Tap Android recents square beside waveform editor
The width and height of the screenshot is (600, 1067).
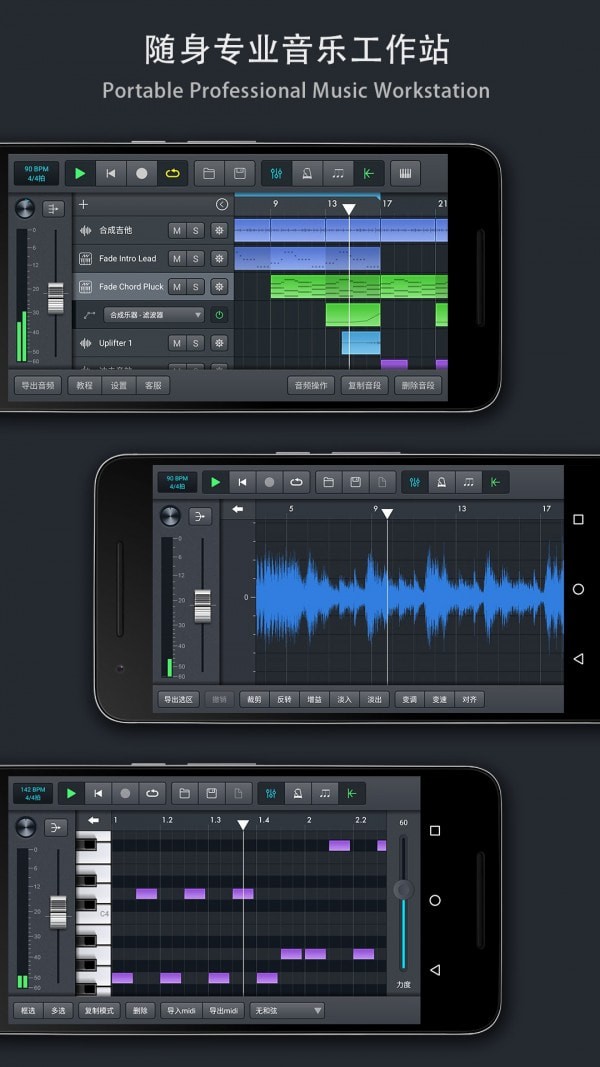[x=578, y=519]
